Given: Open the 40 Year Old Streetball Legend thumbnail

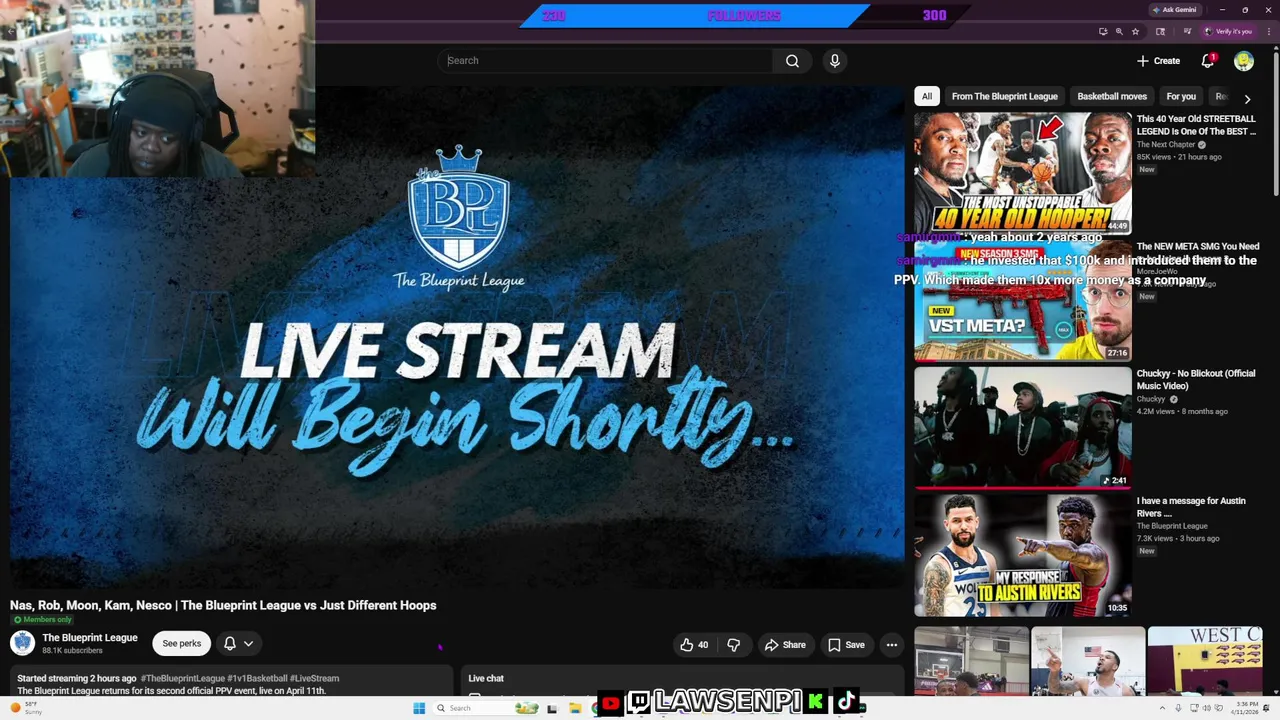Looking at the screenshot, I should click(x=1023, y=173).
